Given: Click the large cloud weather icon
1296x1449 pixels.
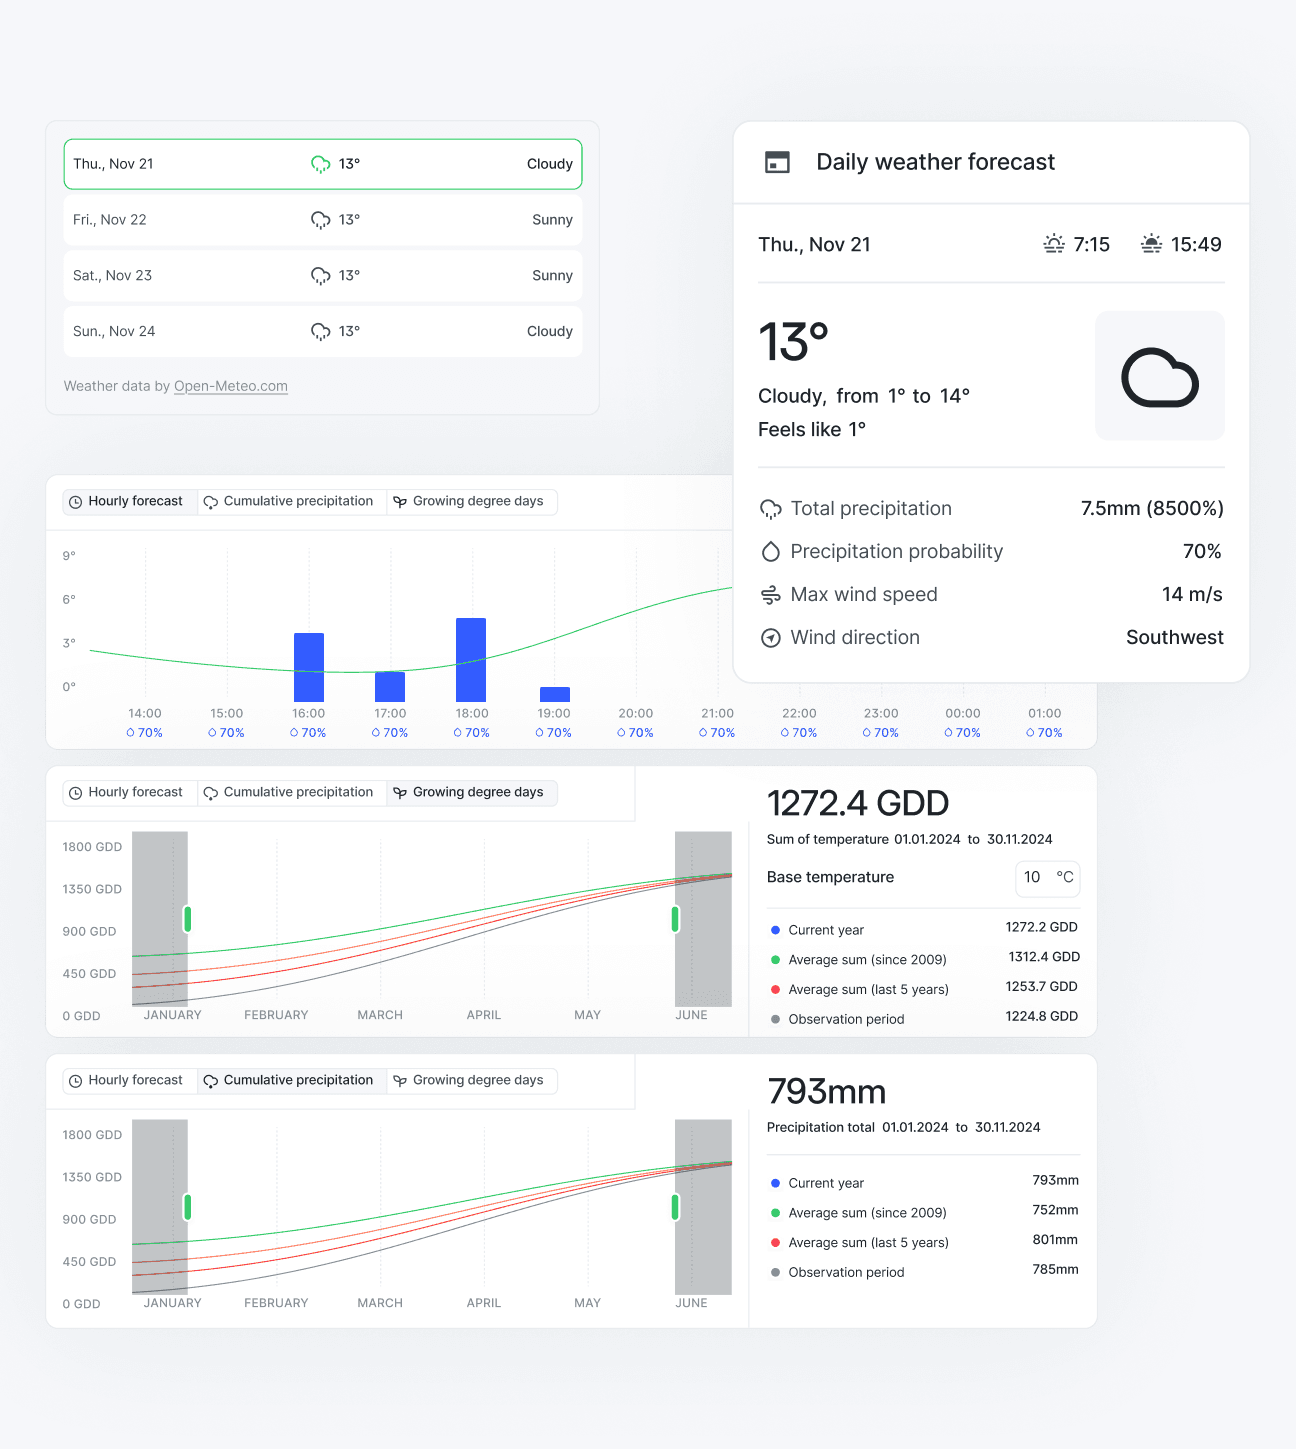Looking at the screenshot, I should 1159,375.
